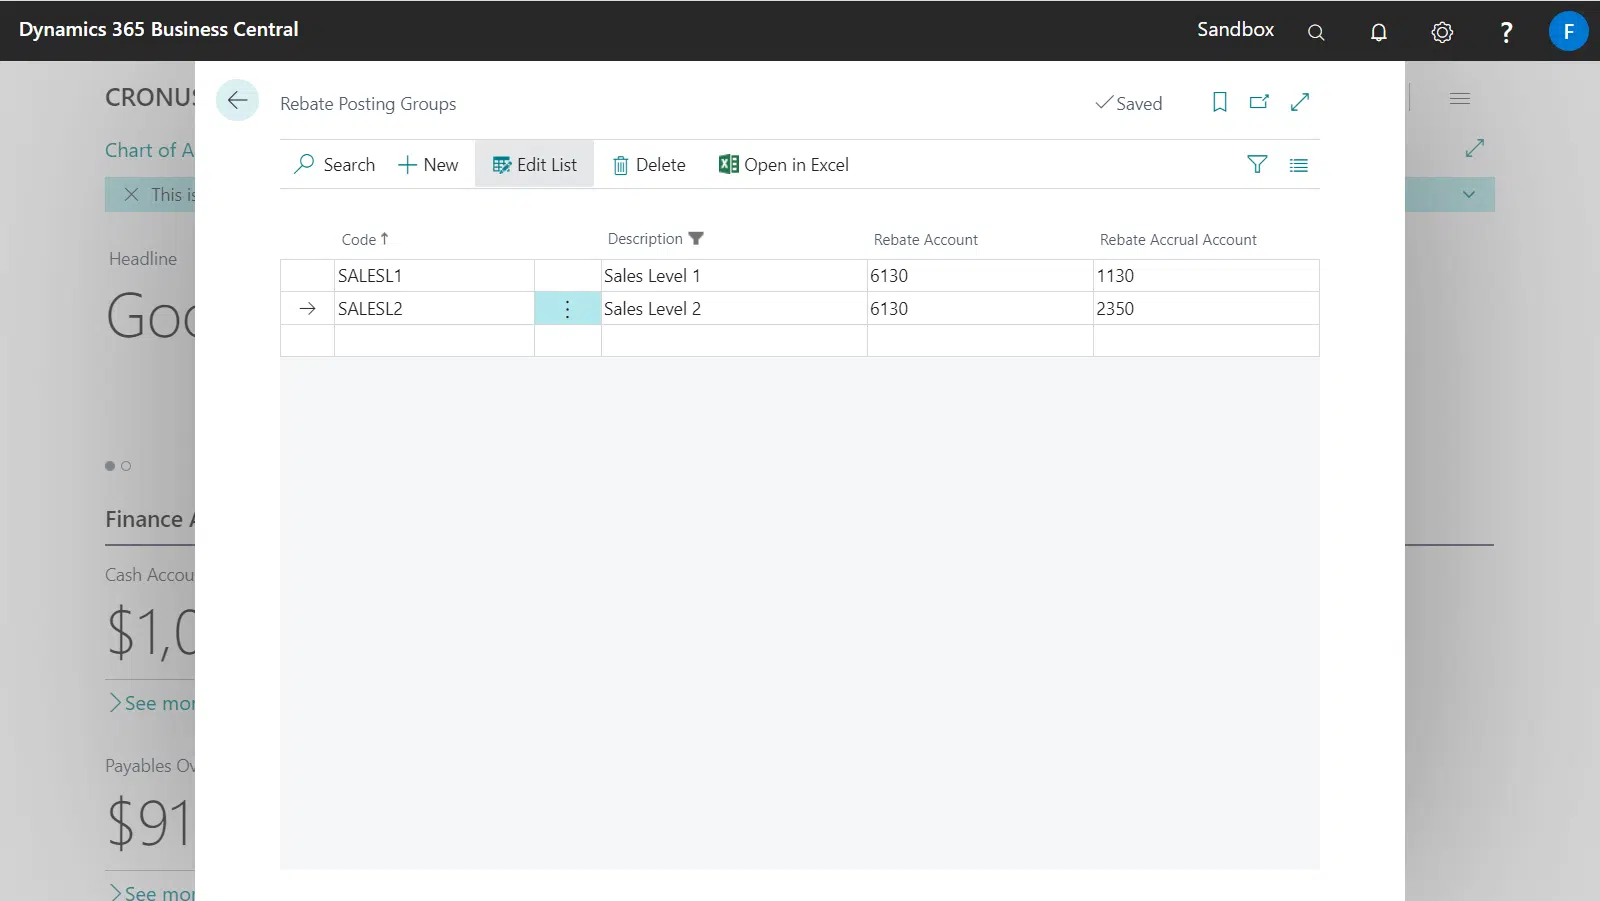
Task: Click the Rebate Posting Groups page title
Action: click(x=368, y=104)
